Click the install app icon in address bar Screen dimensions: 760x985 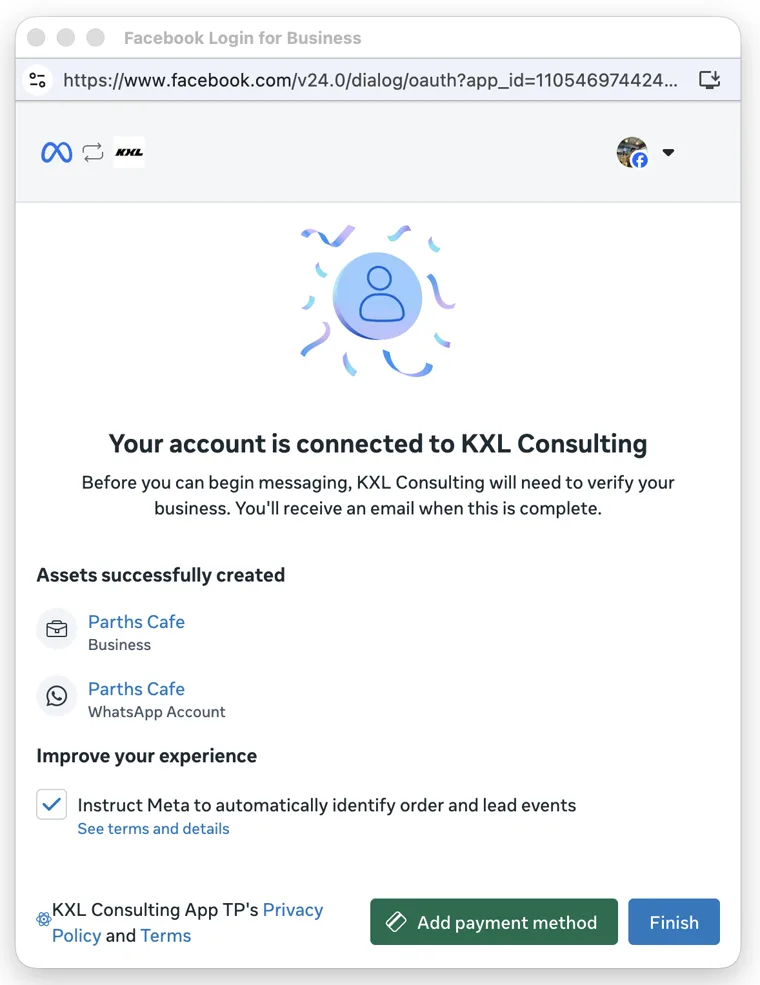710,80
